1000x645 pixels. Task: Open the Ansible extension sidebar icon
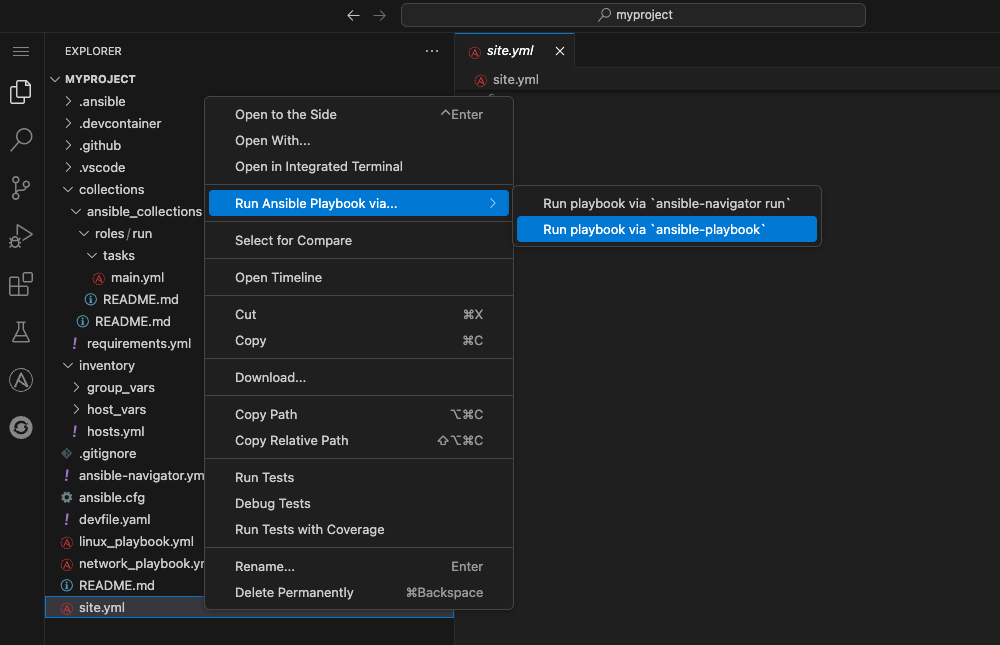coord(21,380)
